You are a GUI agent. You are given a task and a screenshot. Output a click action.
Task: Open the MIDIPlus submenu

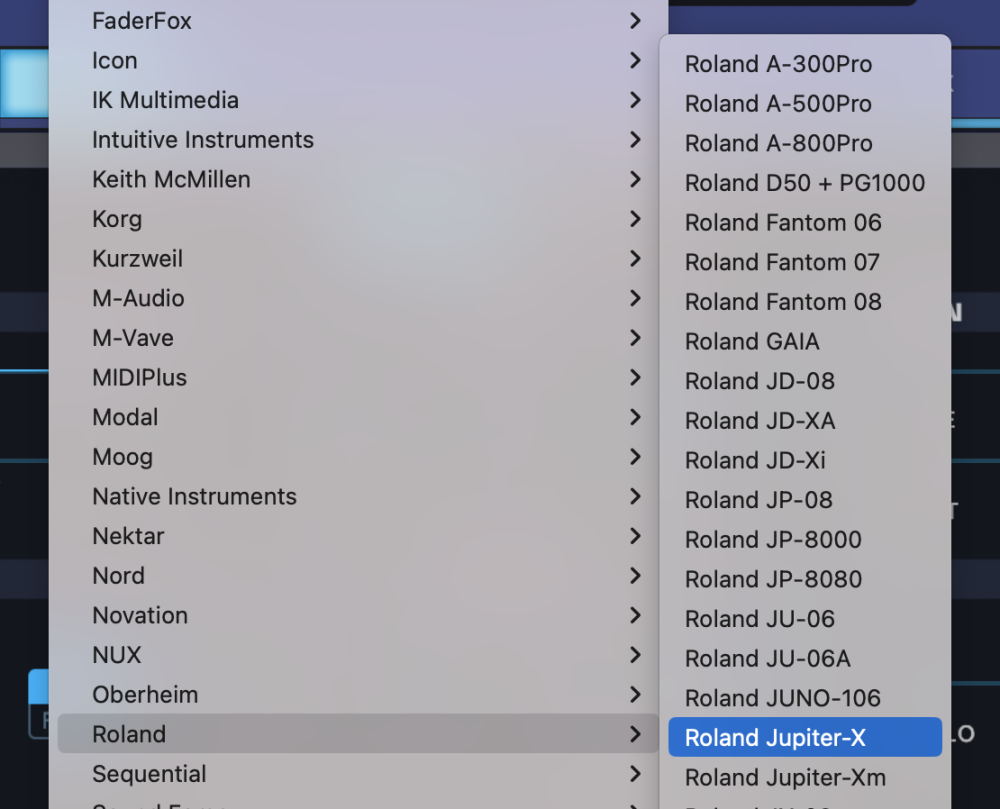[358, 377]
